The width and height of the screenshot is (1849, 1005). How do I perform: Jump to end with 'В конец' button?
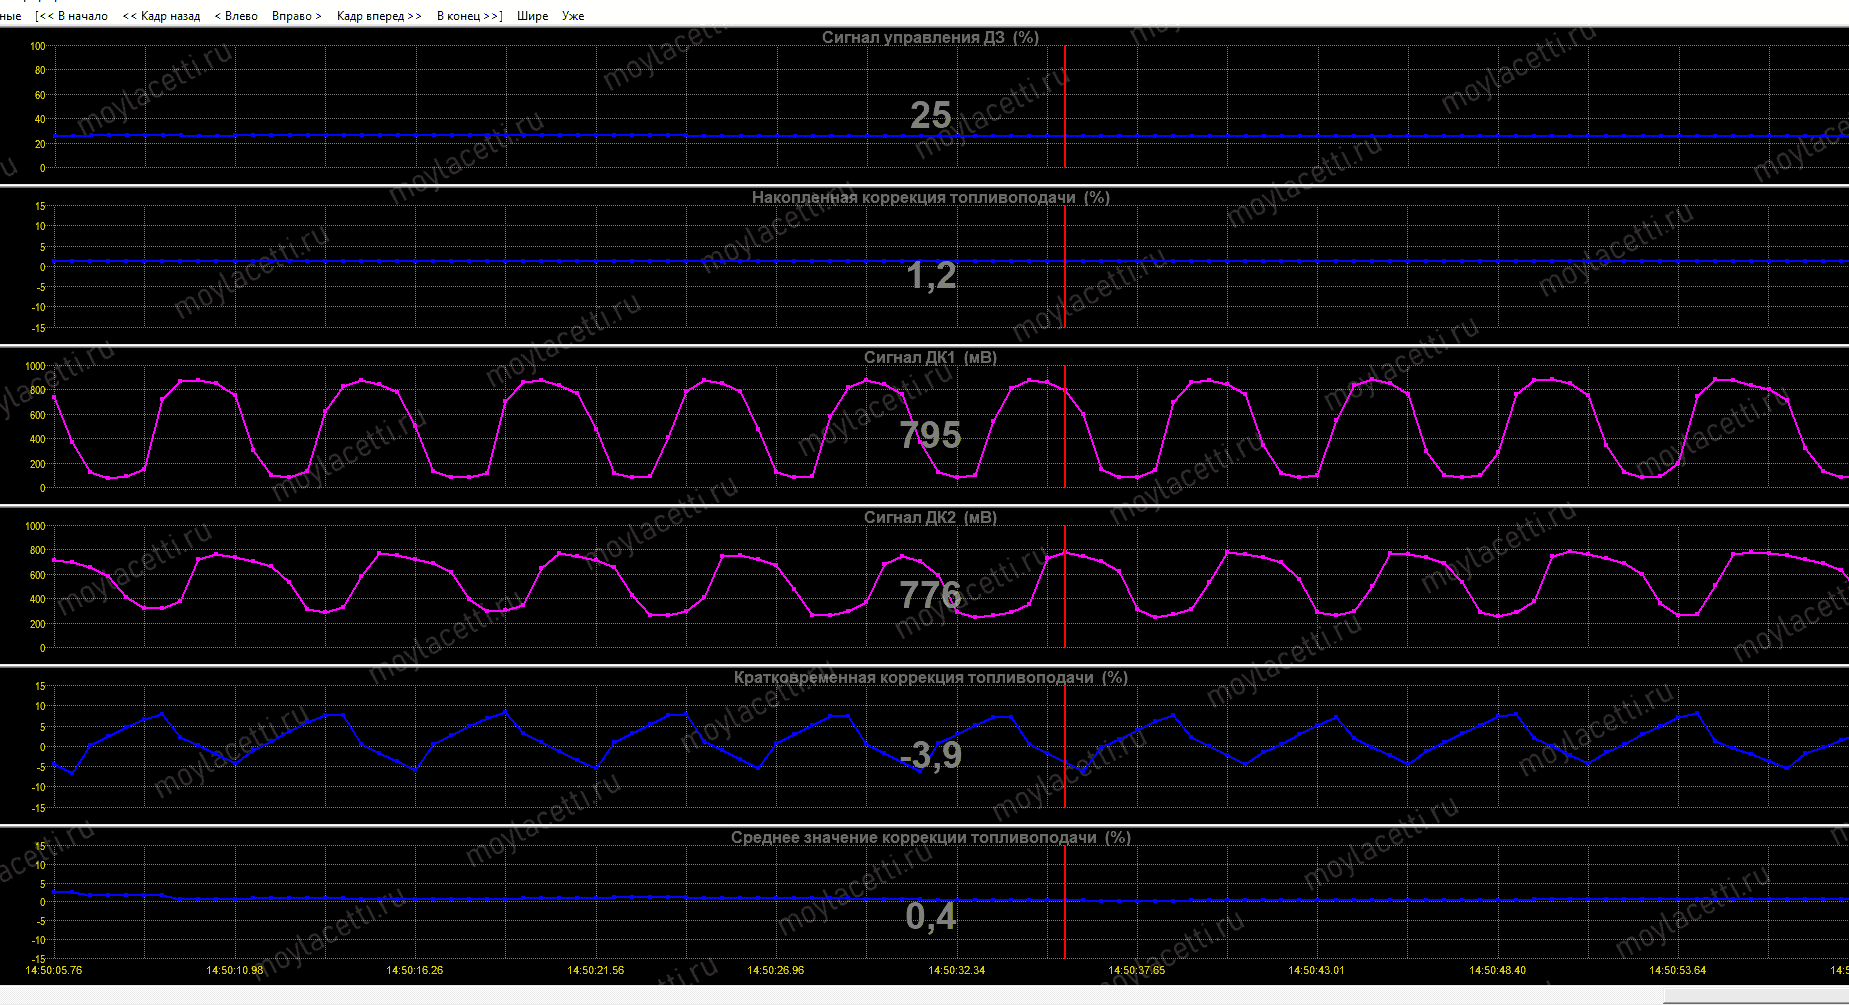click(x=469, y=16)
